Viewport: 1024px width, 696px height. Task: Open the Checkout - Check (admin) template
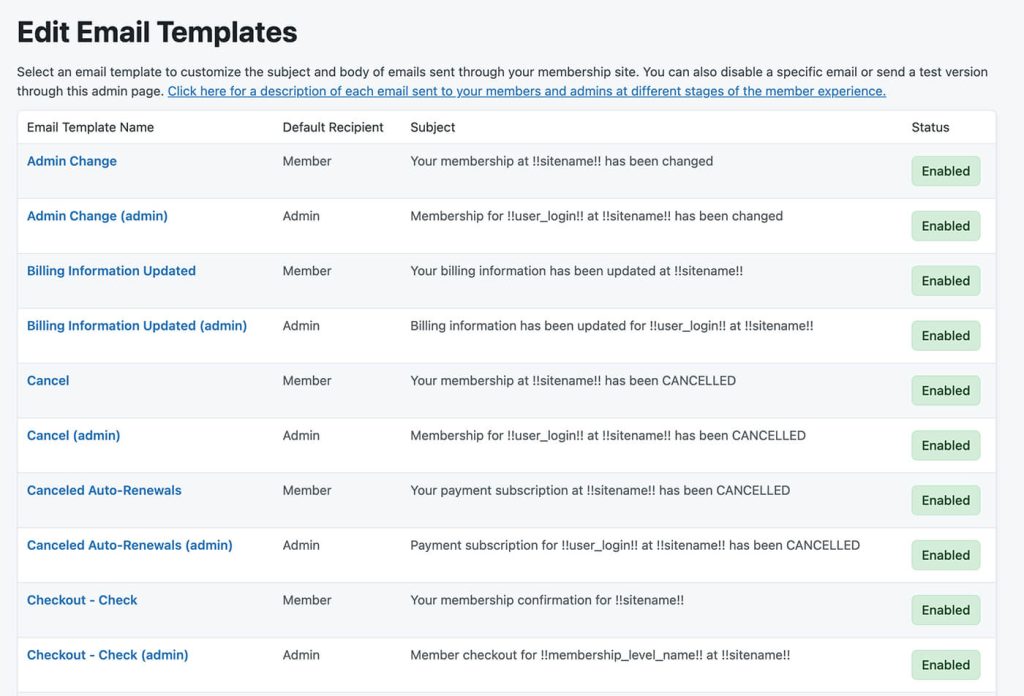(x=107, y=655)
